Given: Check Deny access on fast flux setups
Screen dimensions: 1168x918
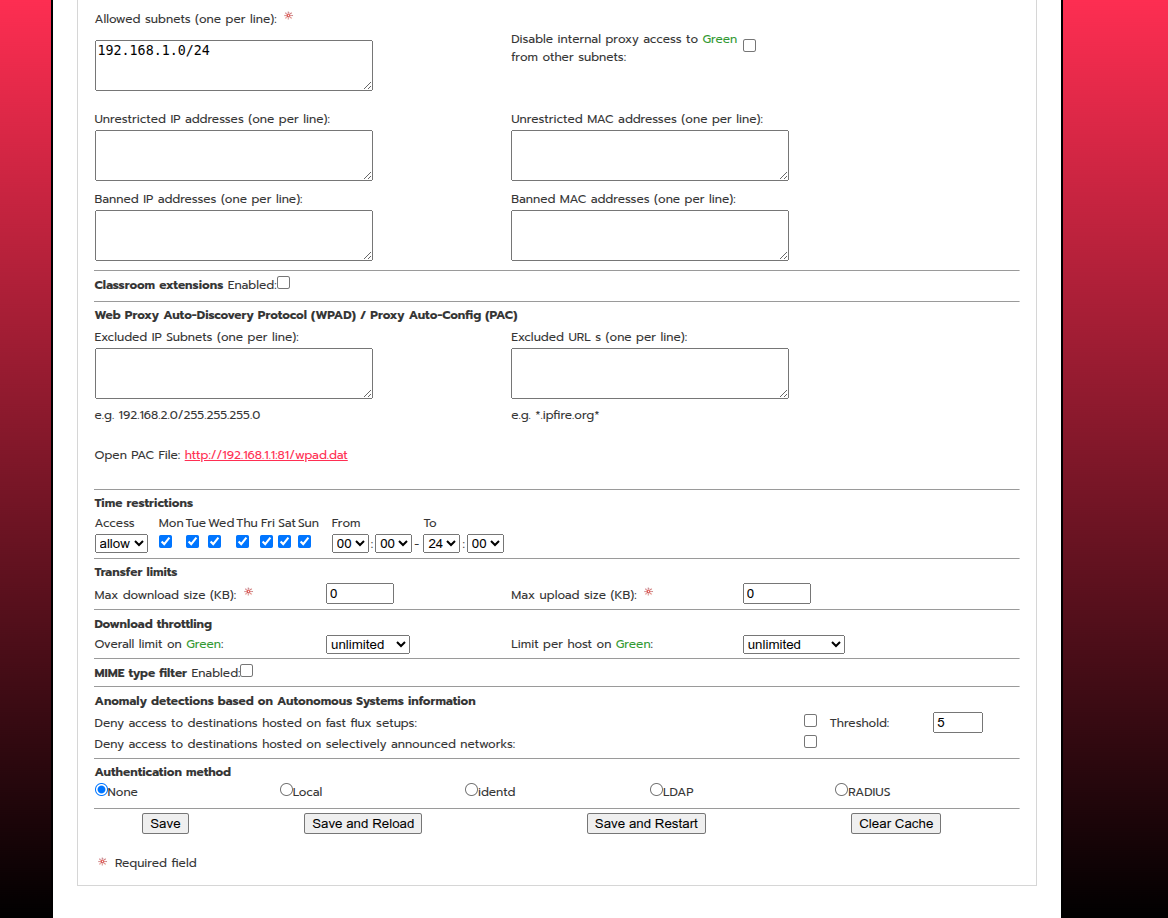Looking at the screenshot, I should click(x=810, y=721).
